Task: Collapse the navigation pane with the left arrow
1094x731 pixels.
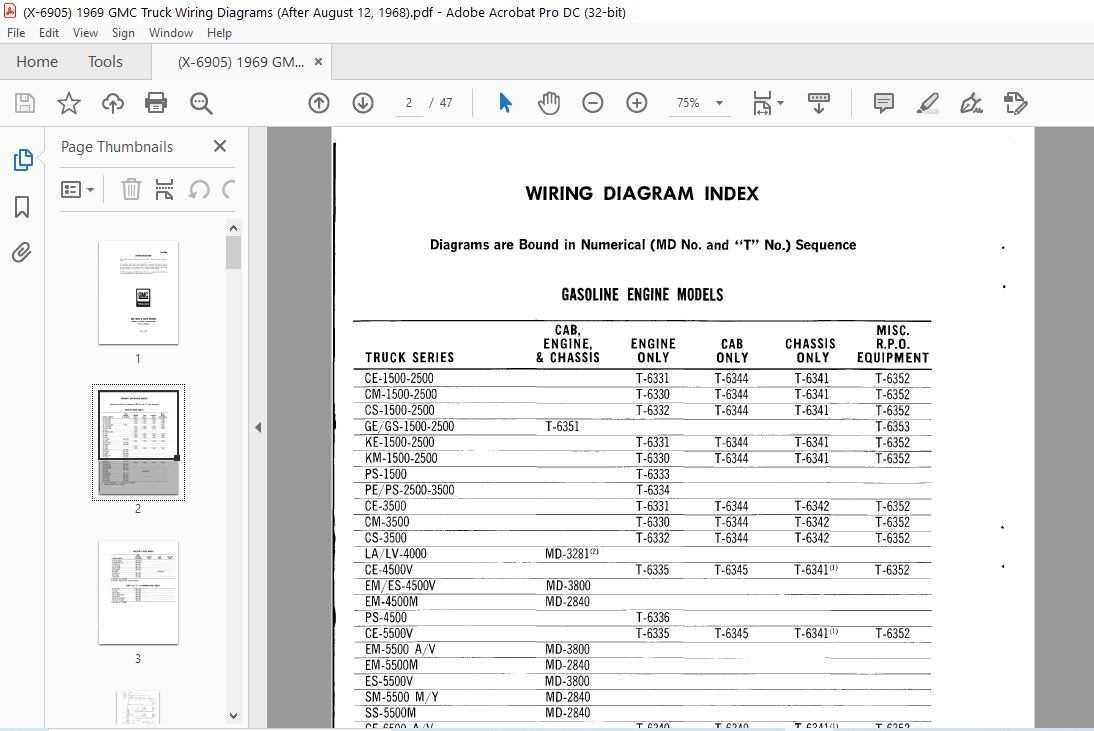Action: point(258,428)
